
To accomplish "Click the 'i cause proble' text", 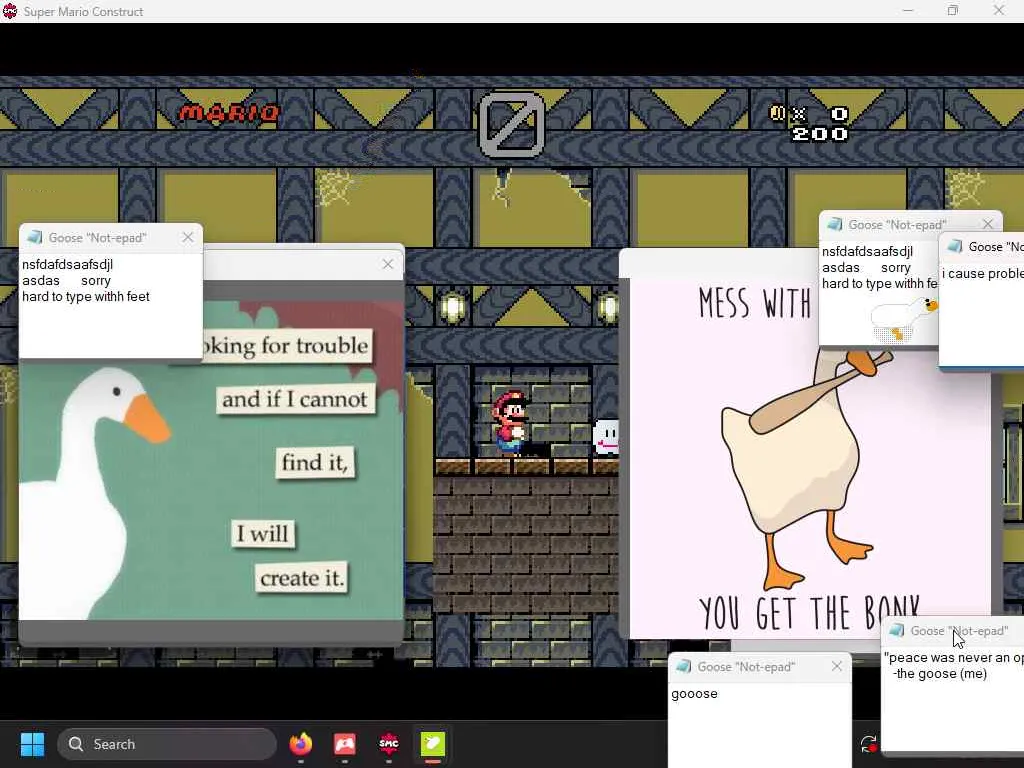I will click(x=982, y=273).
